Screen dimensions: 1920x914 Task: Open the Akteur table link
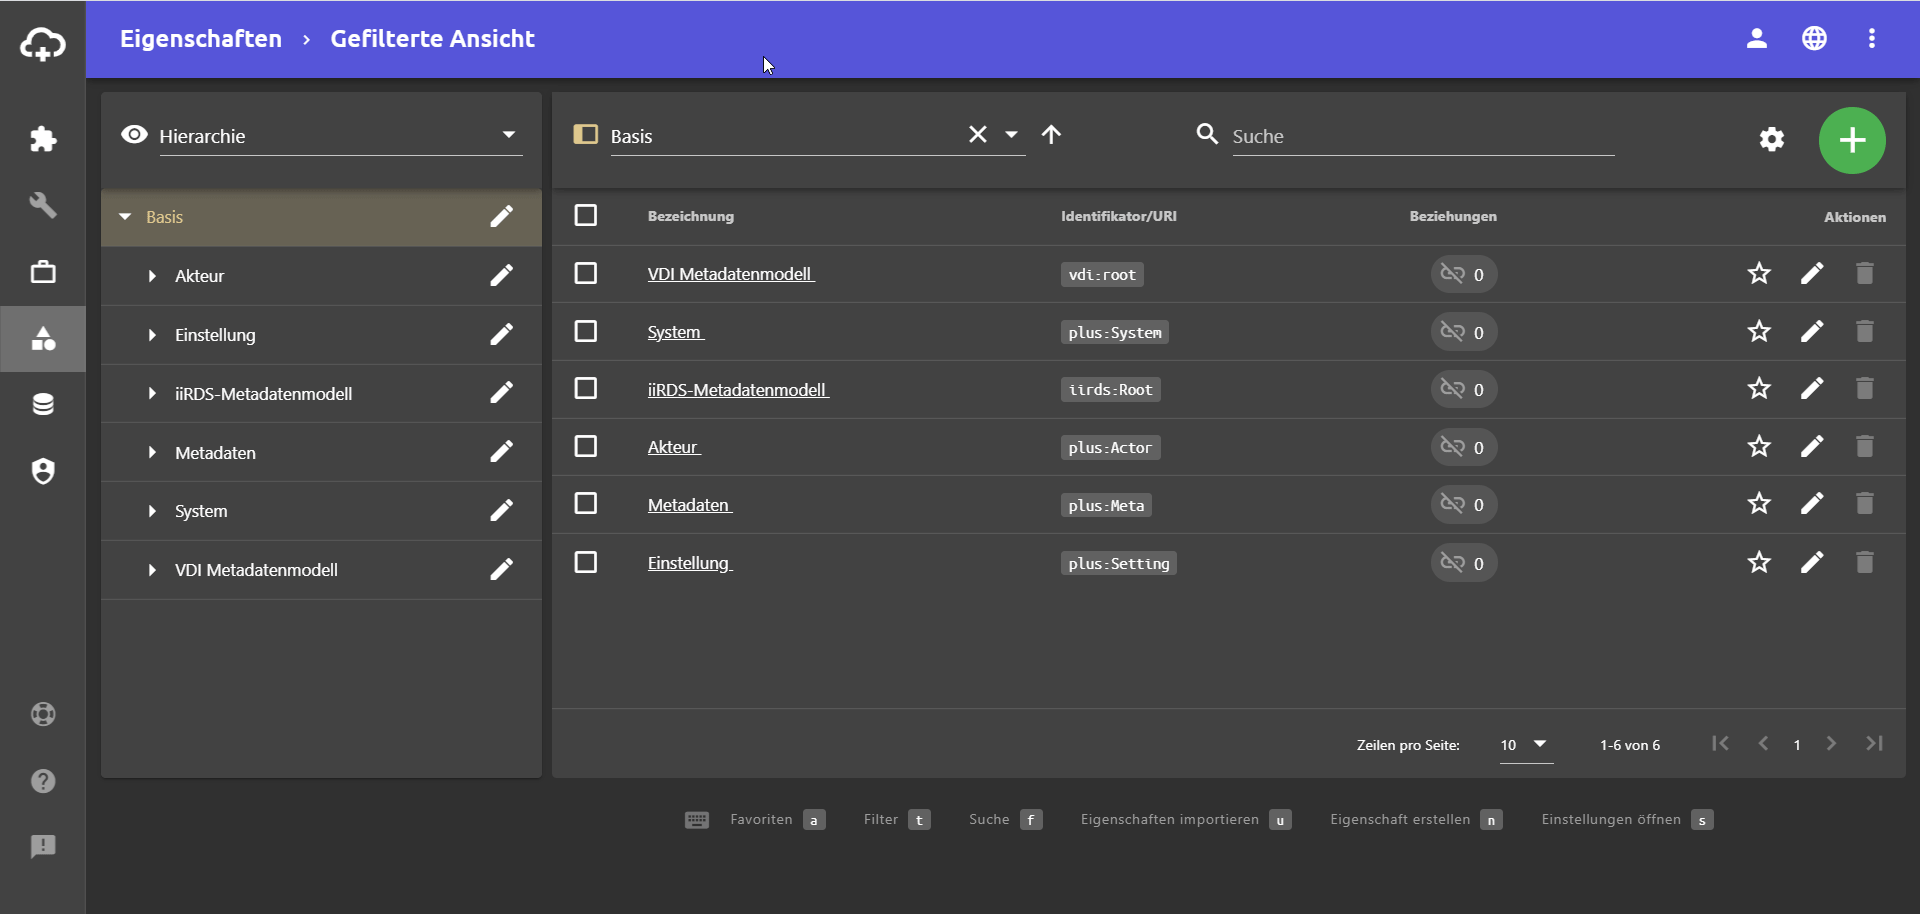click(674, 447)
